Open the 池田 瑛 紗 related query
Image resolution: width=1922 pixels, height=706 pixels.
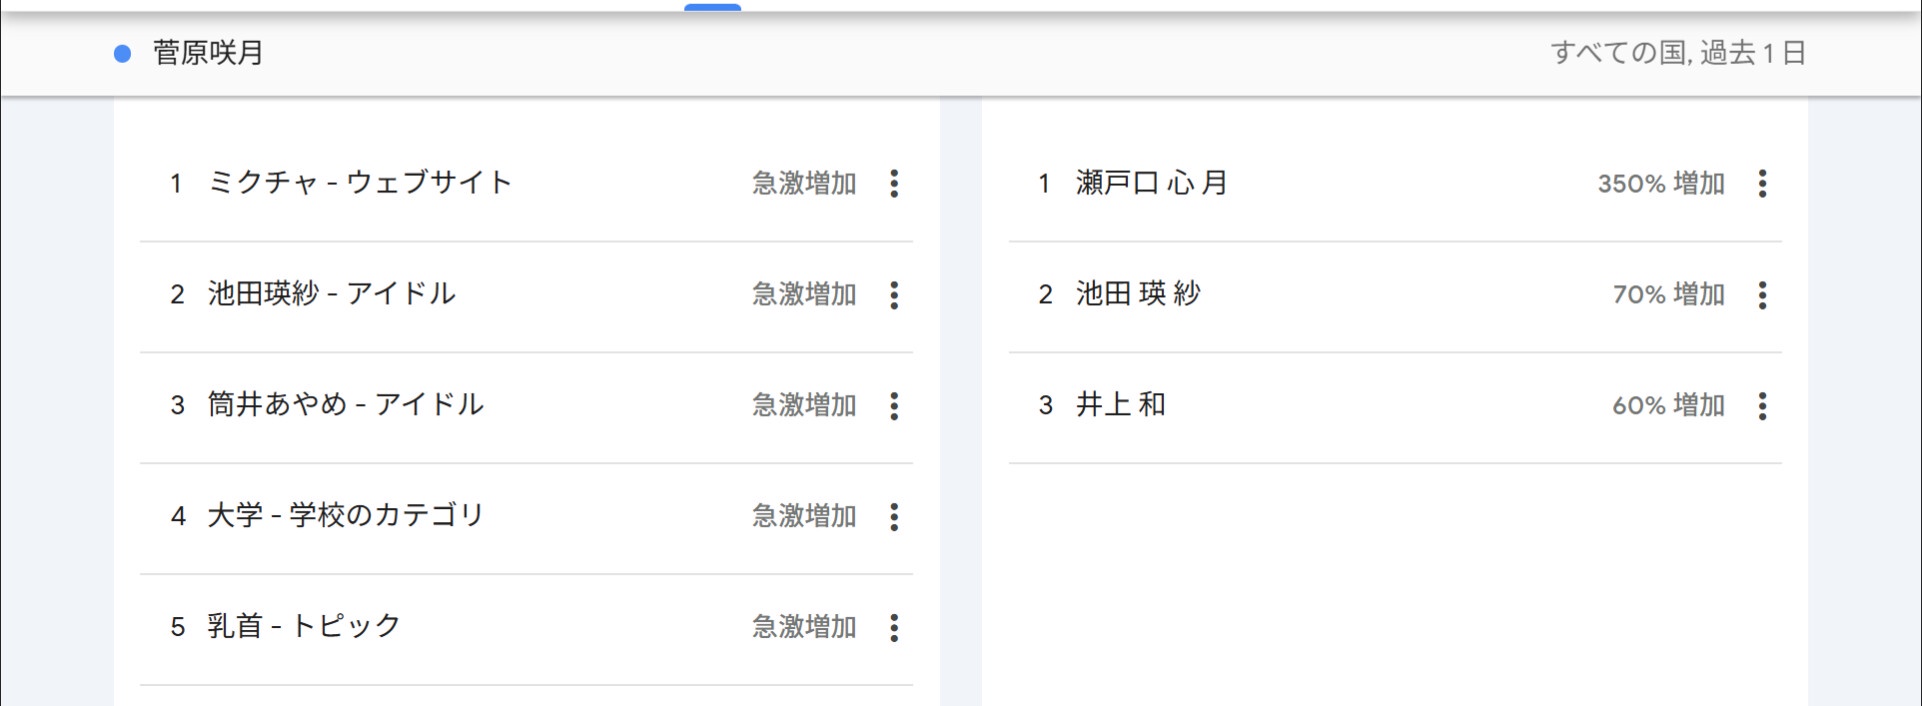(1138, 294)
